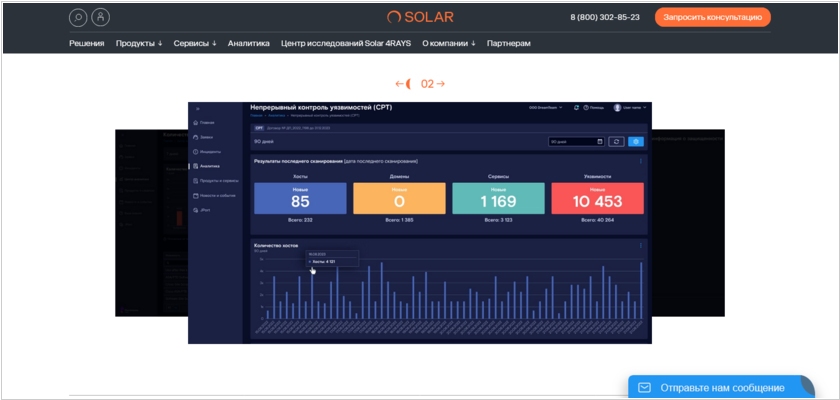Click the envelope icon in chat widget
The height and width of the screenshot is (400, 840).
[644, 387]
